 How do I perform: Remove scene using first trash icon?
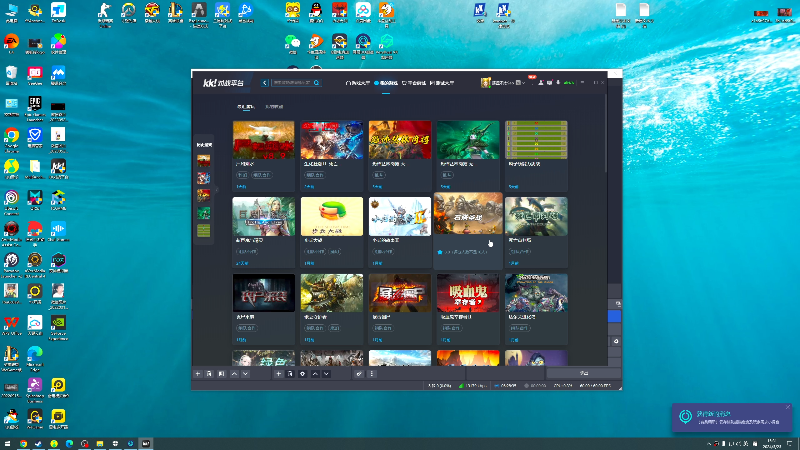pyautogui.click(x=209, y=374)
